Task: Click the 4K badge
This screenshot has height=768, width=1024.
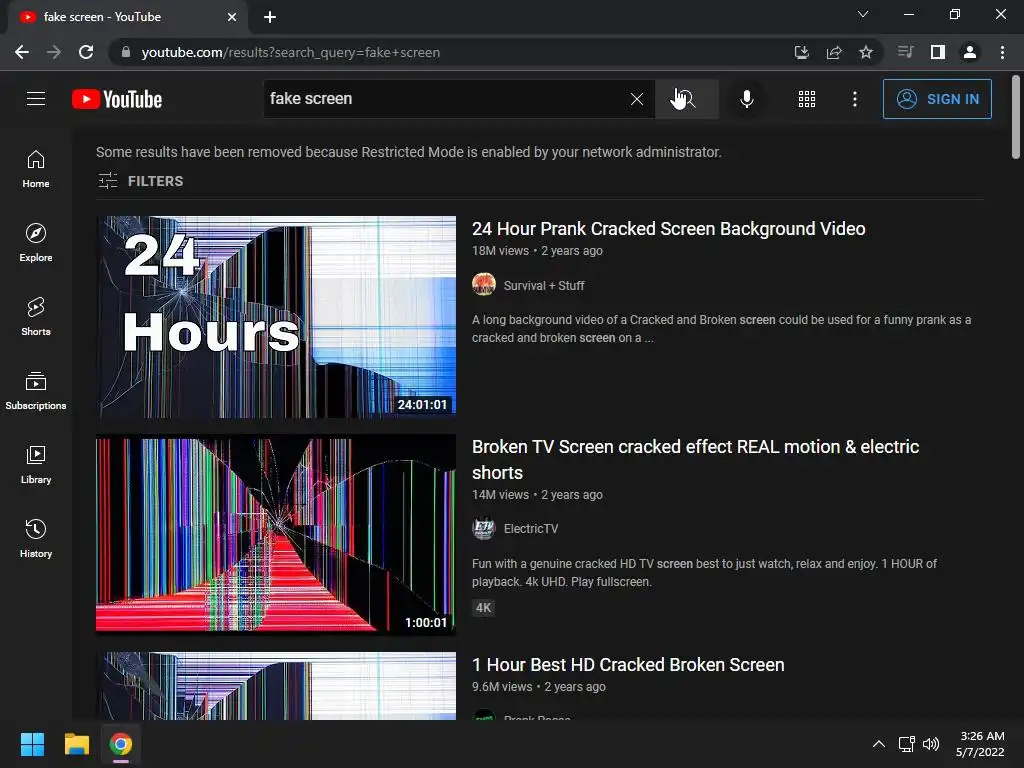Action: 483,608
